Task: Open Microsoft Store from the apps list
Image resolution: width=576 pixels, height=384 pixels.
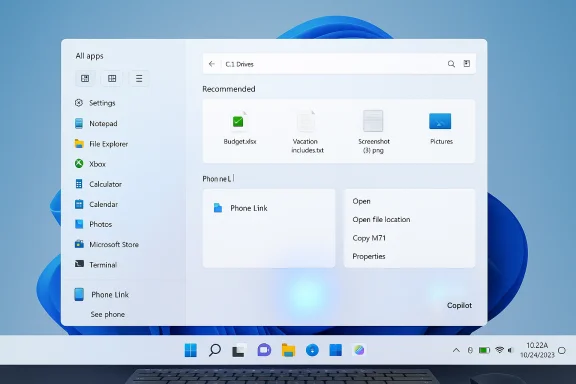Action: point(107,244)
